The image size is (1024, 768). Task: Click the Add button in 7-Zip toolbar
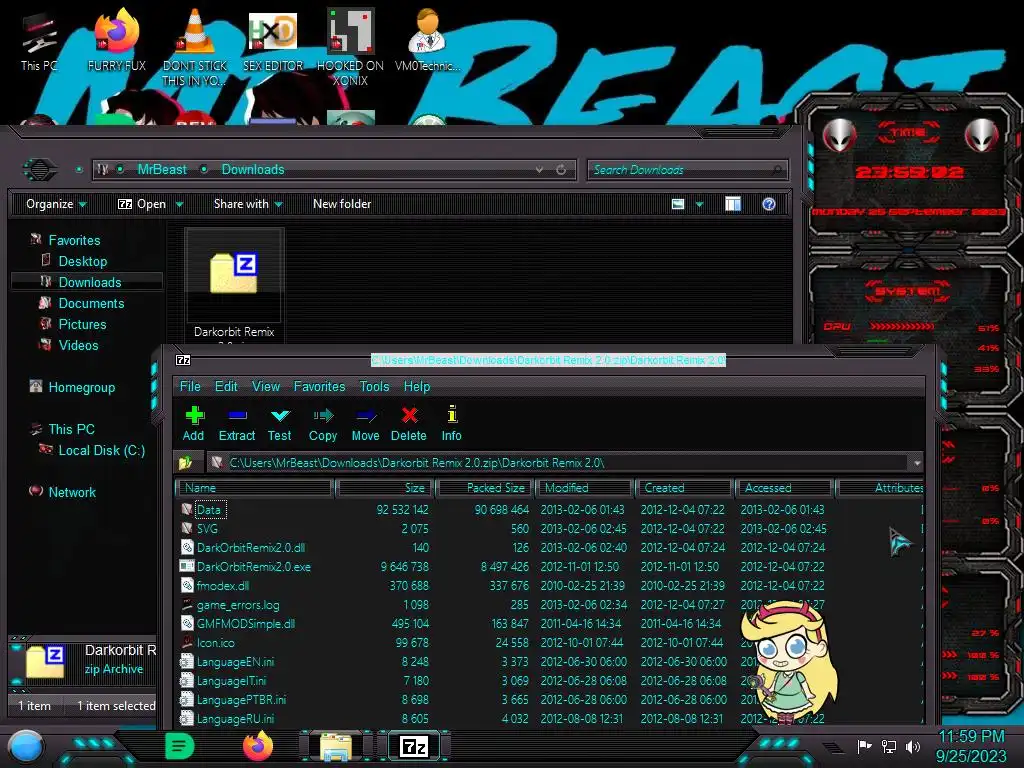pyautogui.click(x=193, y=423)
